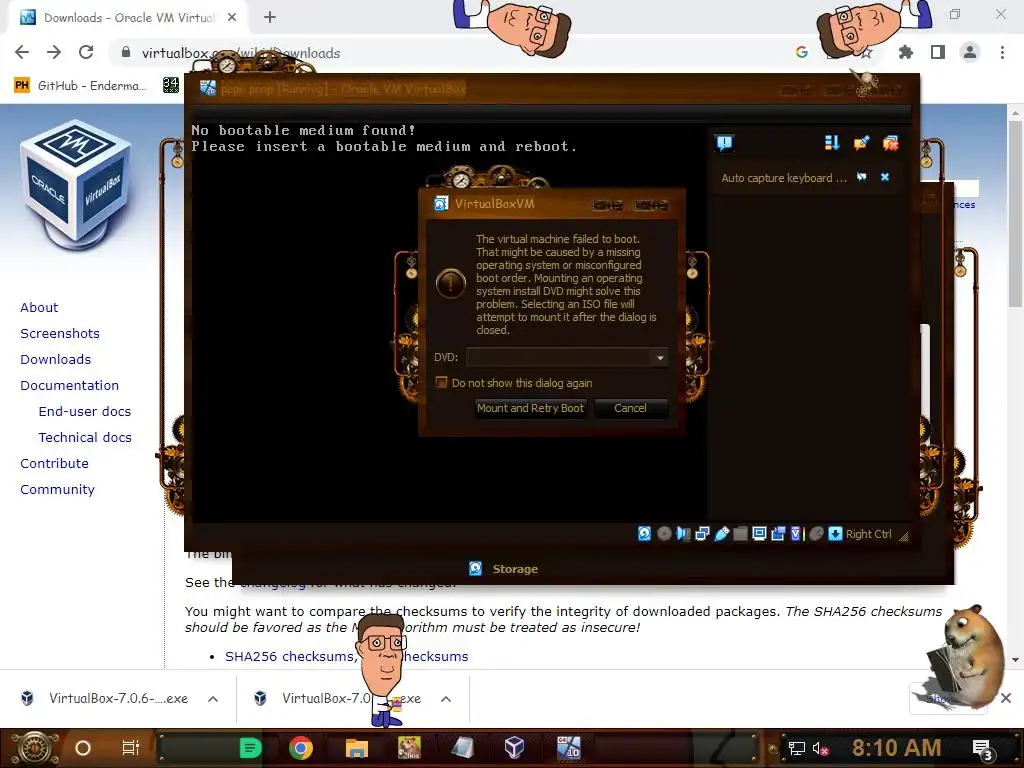Click the display status bar icon
Viewport: 1024px width, 768px height.
[x=759, y=534]
